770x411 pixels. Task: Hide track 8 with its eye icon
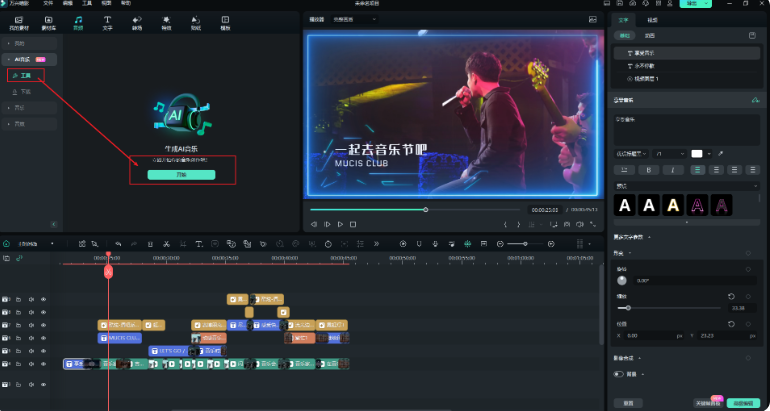(x=43, y=312)
